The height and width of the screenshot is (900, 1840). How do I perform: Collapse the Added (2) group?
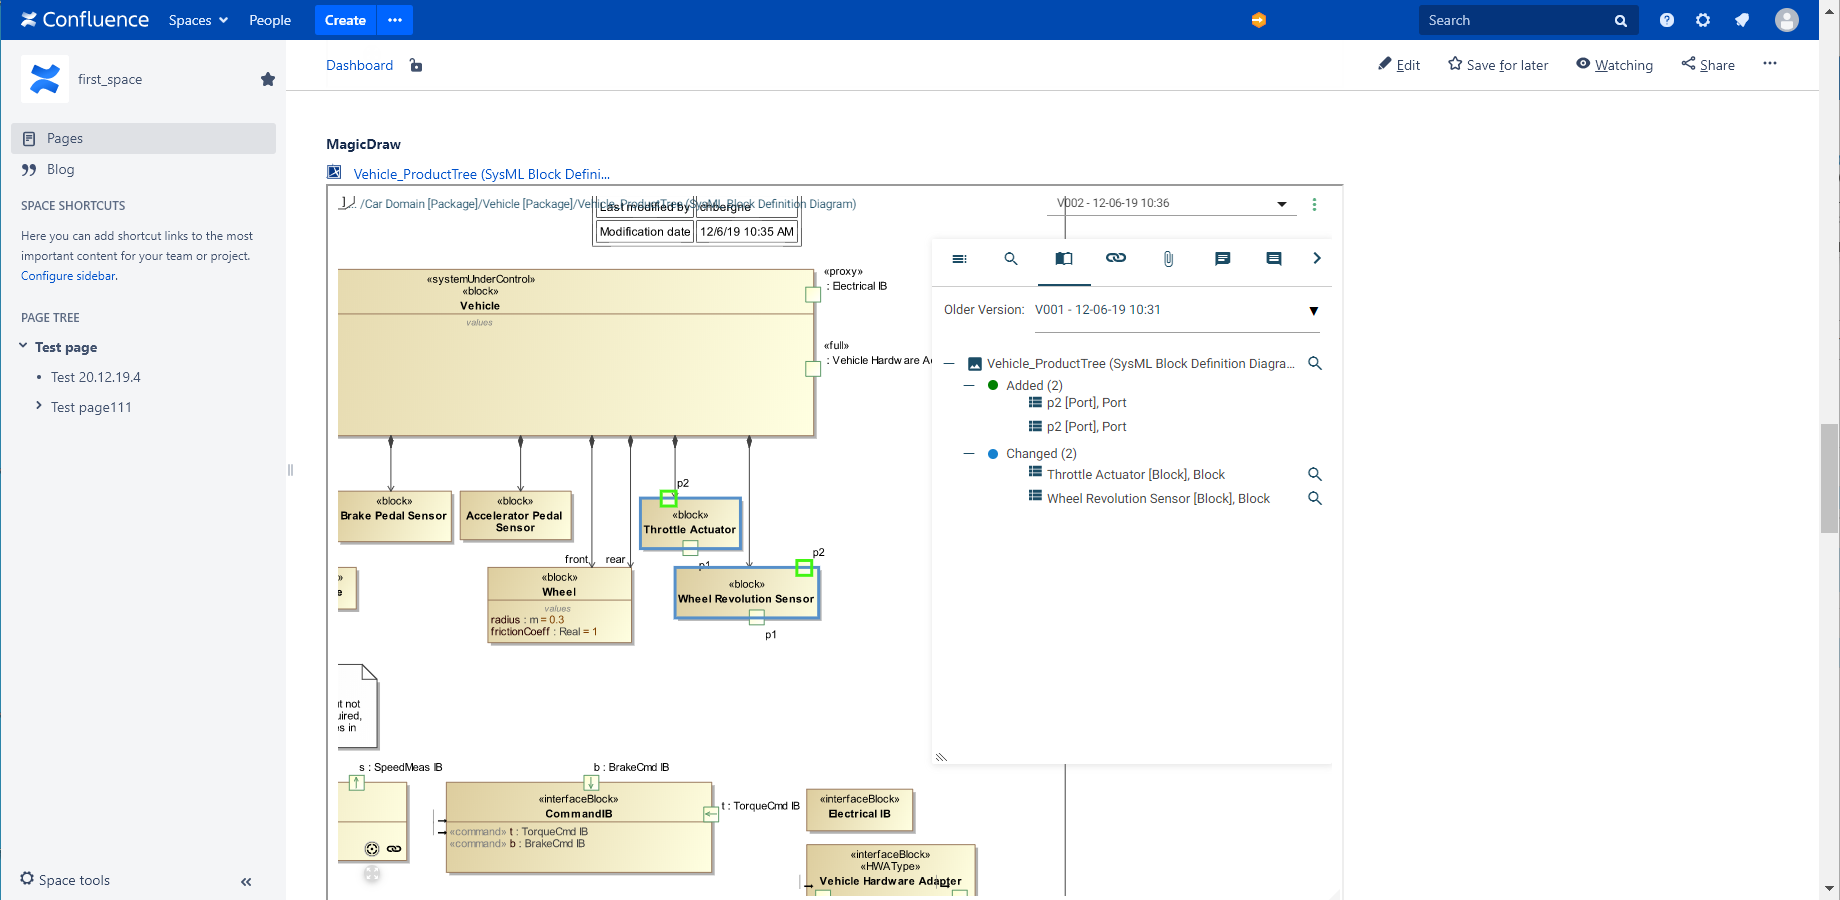[x=969, y=385]
